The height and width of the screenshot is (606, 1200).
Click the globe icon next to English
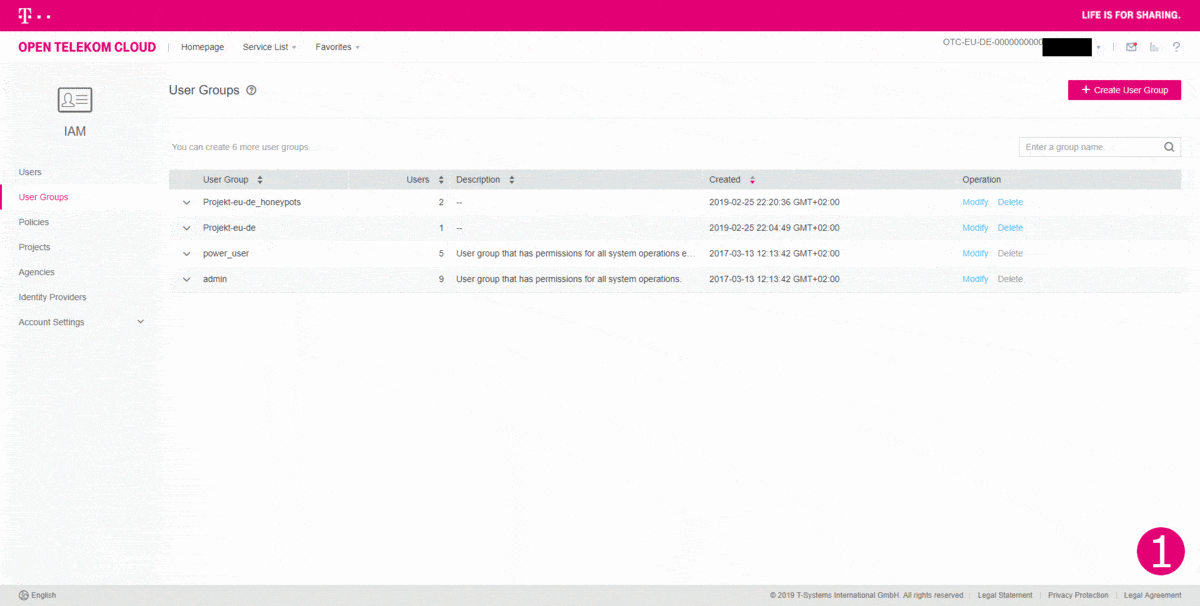click(23, 595)
